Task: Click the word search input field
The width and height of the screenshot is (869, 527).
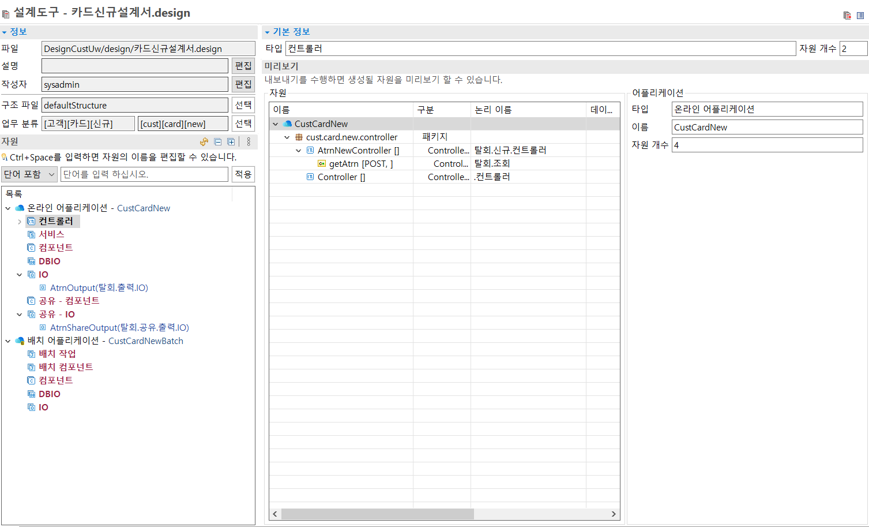Action: [x=144, y=175]
